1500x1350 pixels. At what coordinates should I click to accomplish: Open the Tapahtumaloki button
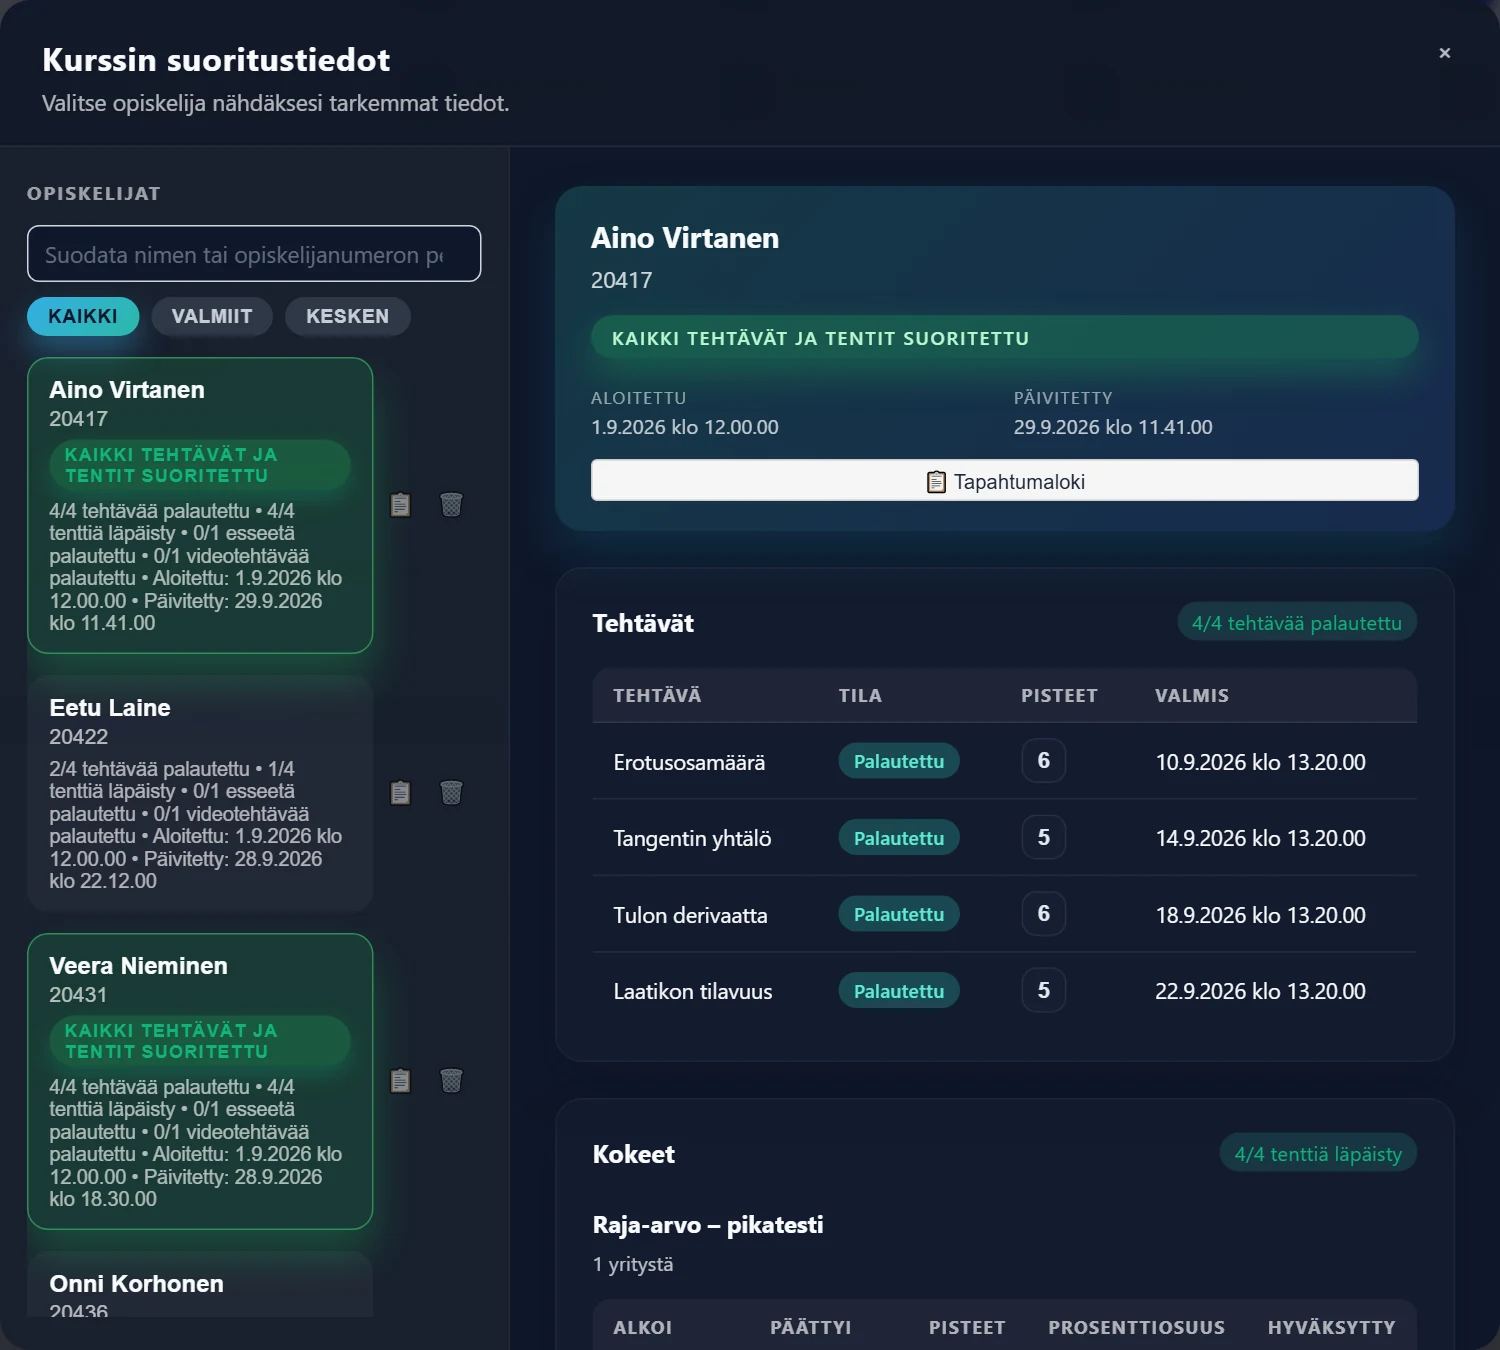1004,480
